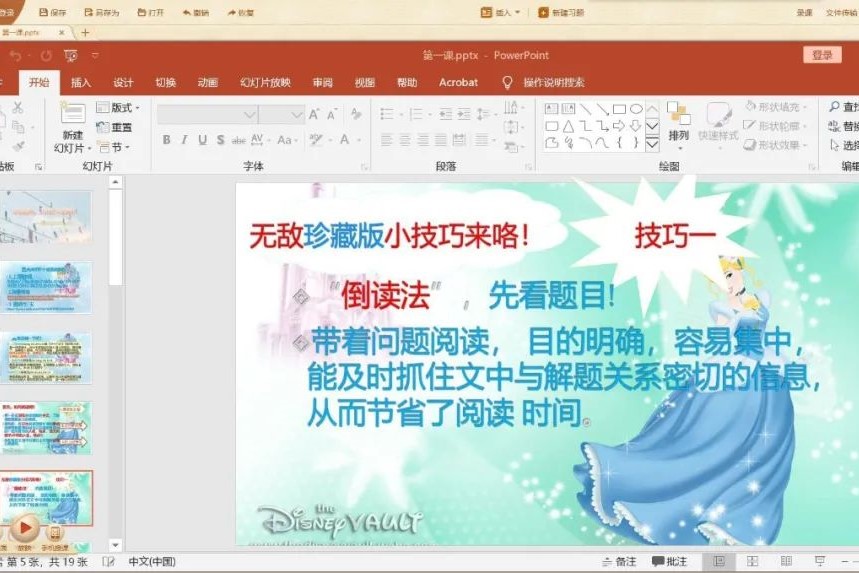This screenshot has height=573, width=859.
Task: Open the font size combo box
Action: (x=282, y=114)
